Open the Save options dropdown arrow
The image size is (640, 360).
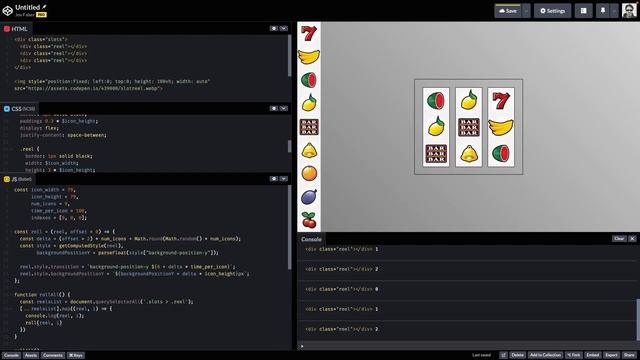point(526,11)
